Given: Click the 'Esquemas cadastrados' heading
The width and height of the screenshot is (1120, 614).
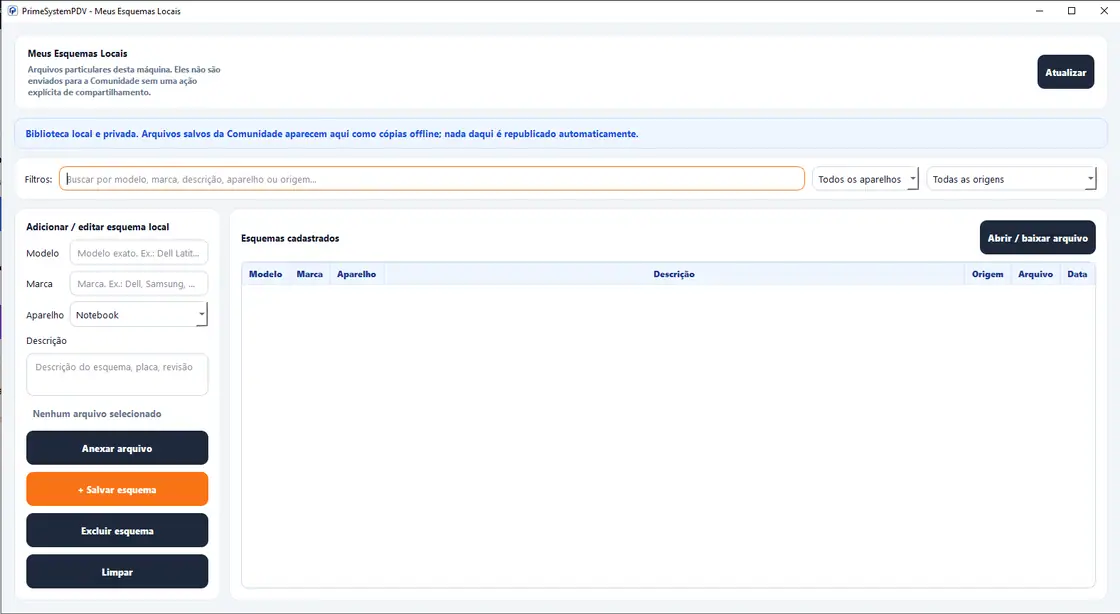Looking at the screenshot, I should click(x=290, y=238).
